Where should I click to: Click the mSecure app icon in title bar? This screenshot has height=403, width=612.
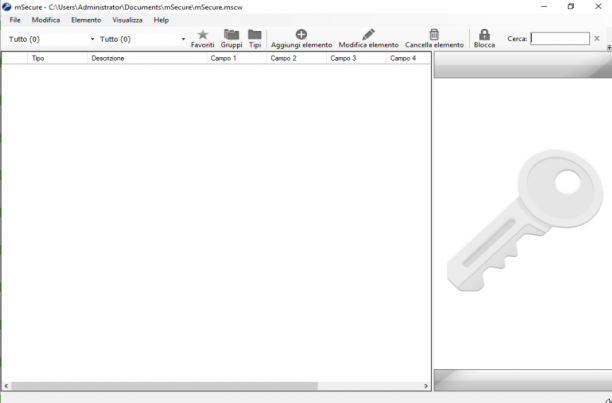pos(7,7)
